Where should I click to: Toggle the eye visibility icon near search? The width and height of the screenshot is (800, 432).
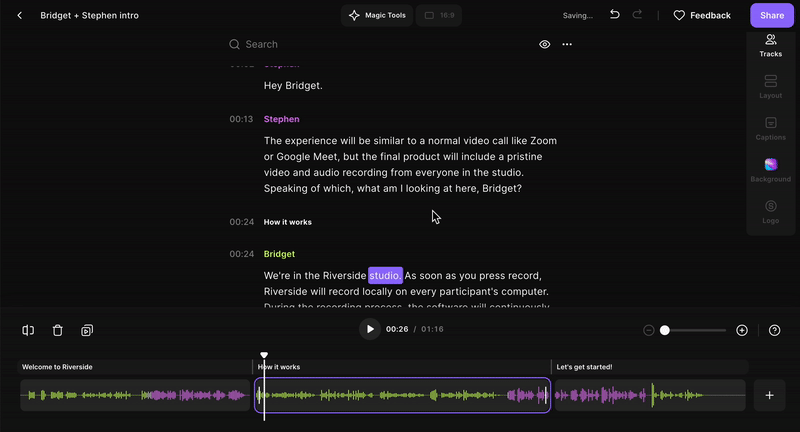pyautogui.click(x=544, y=44)
